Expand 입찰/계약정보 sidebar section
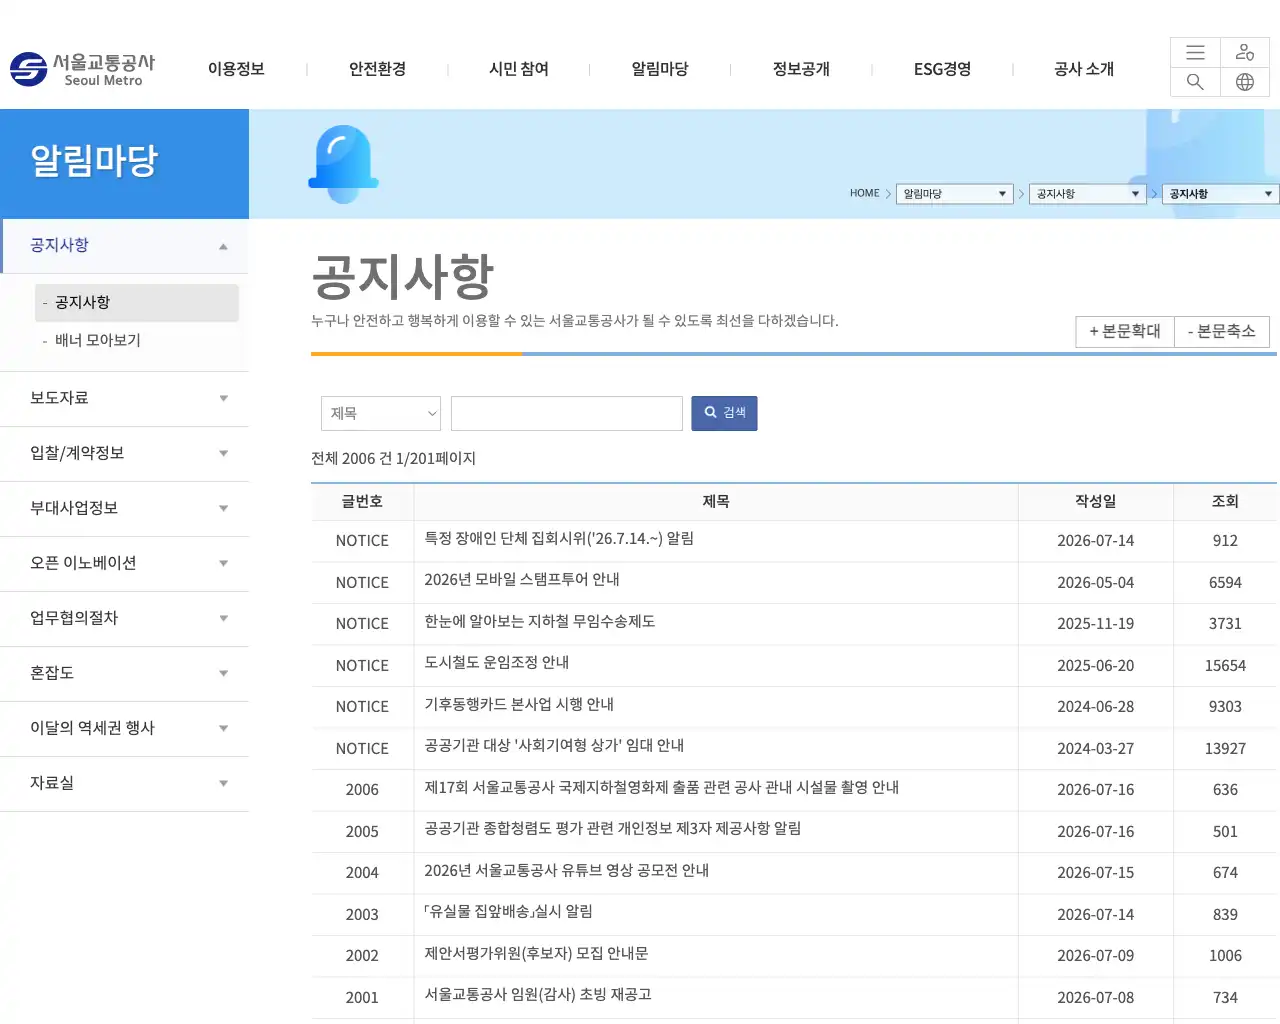 click(x=124, y=453)
